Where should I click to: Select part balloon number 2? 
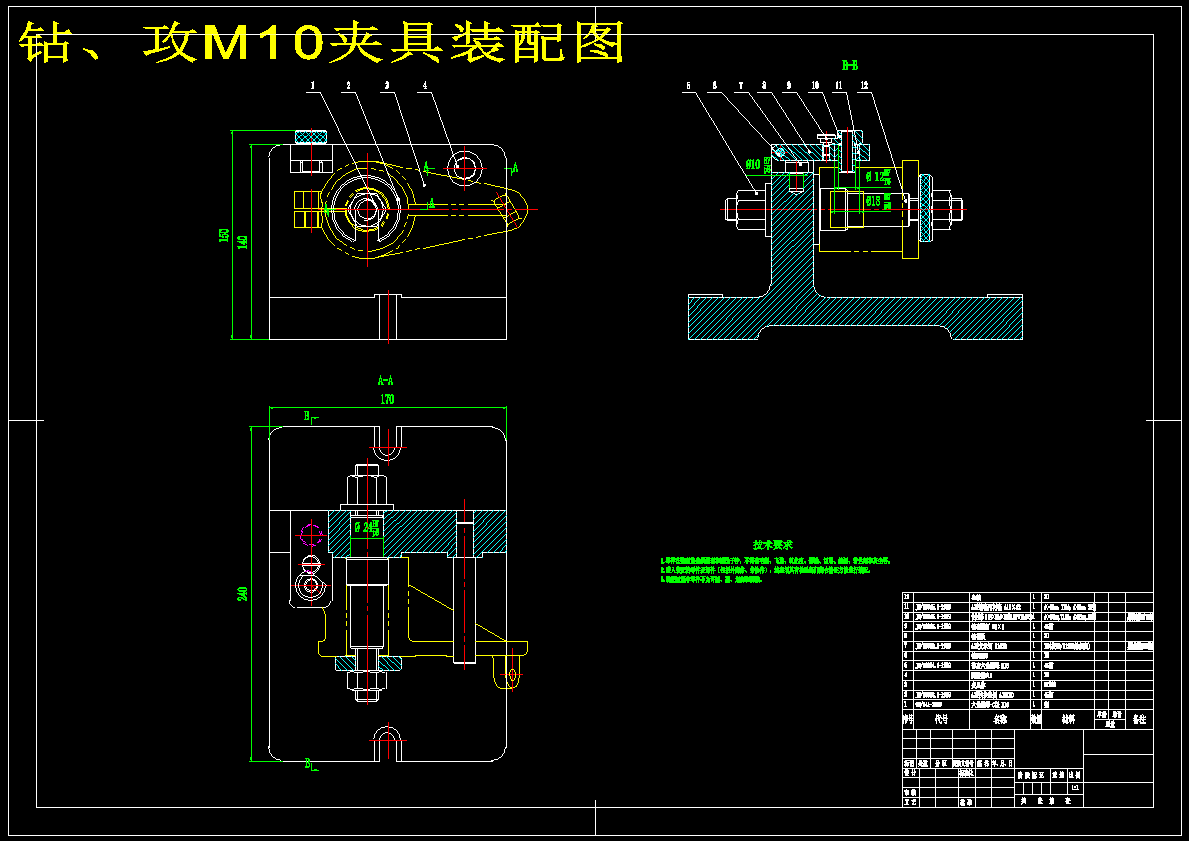point(349,86)
